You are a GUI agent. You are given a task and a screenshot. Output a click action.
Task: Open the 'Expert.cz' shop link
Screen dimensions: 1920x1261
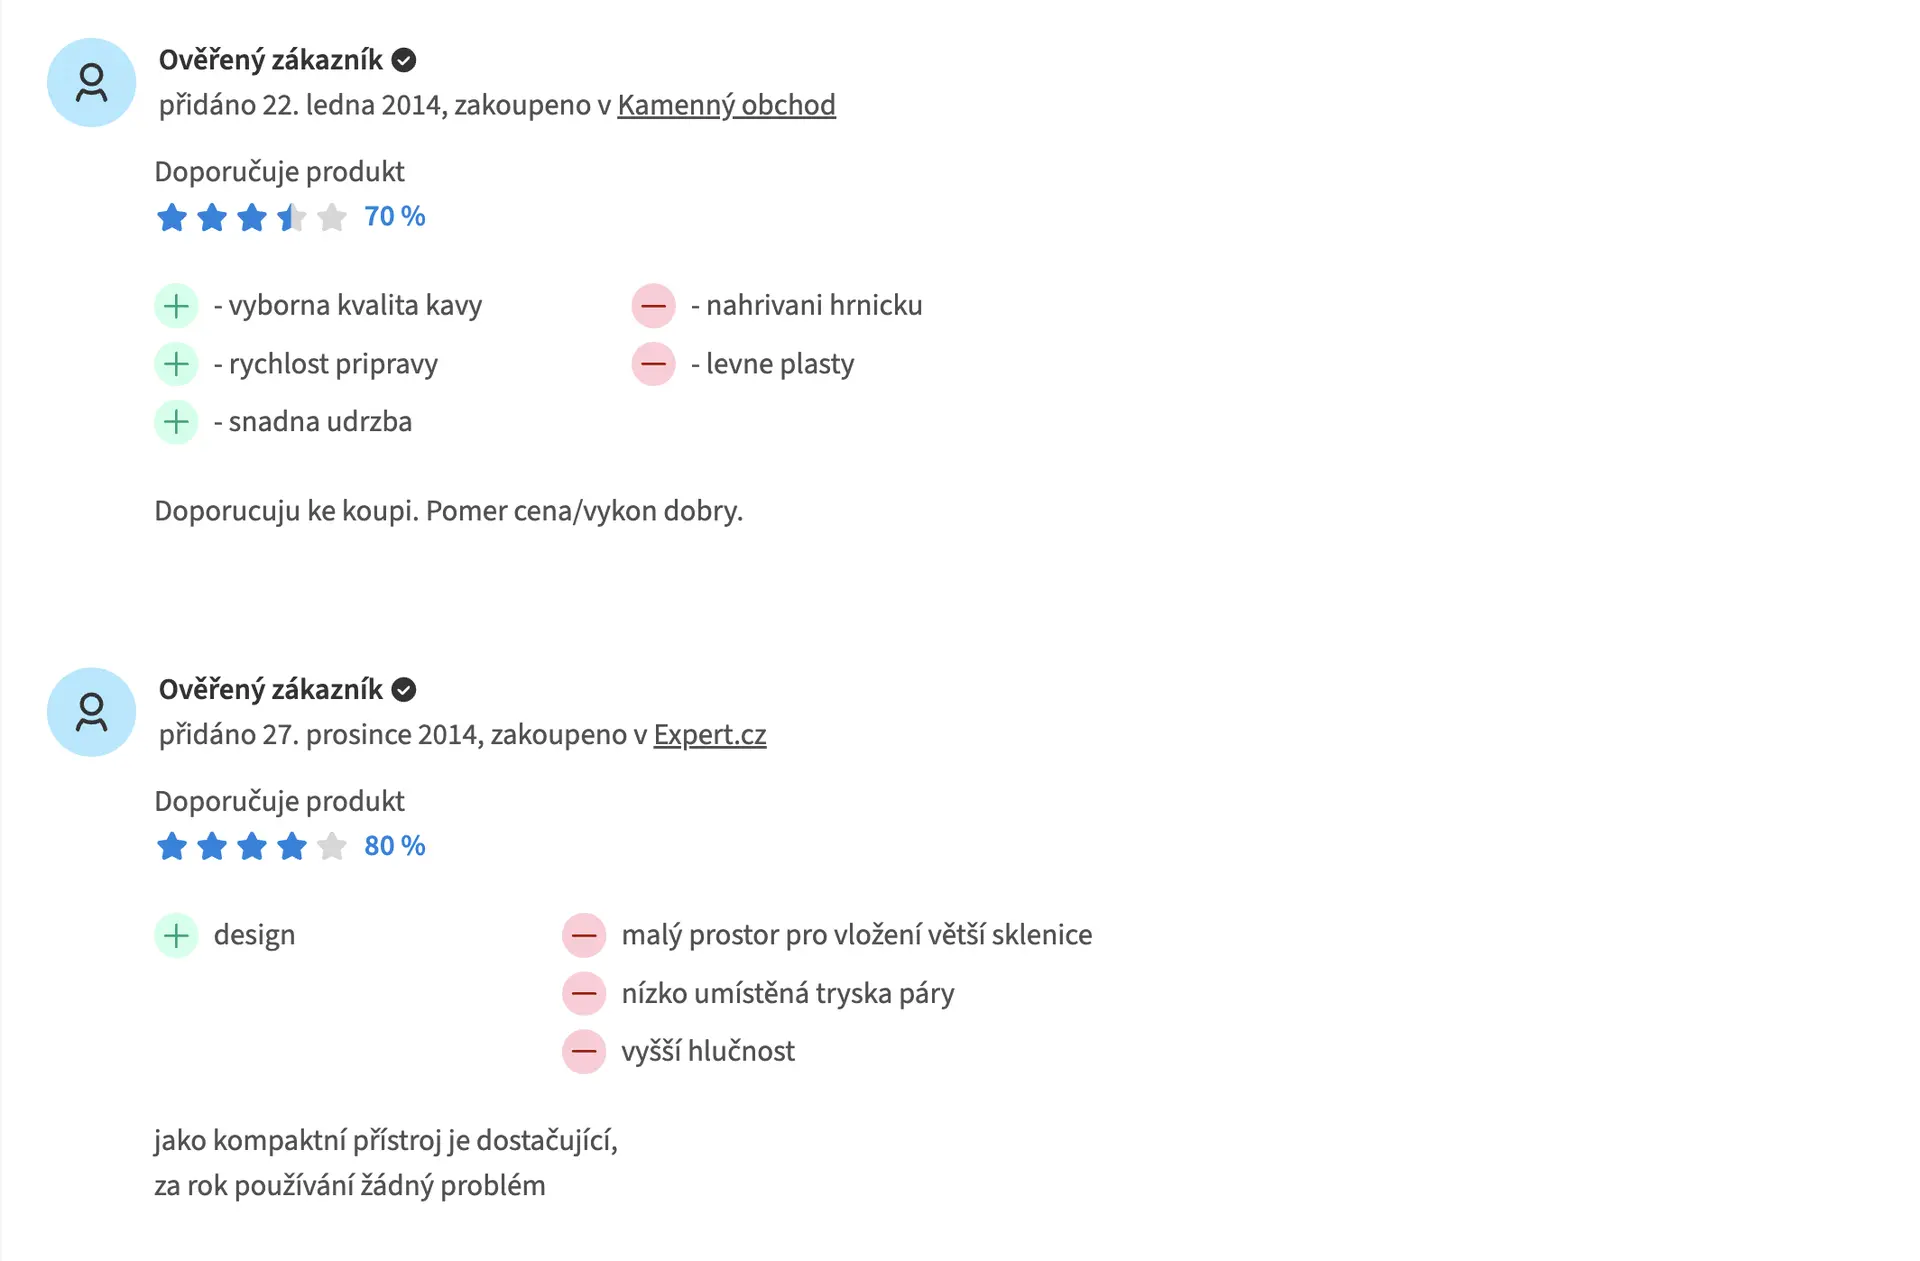click(x=710, y=735)
